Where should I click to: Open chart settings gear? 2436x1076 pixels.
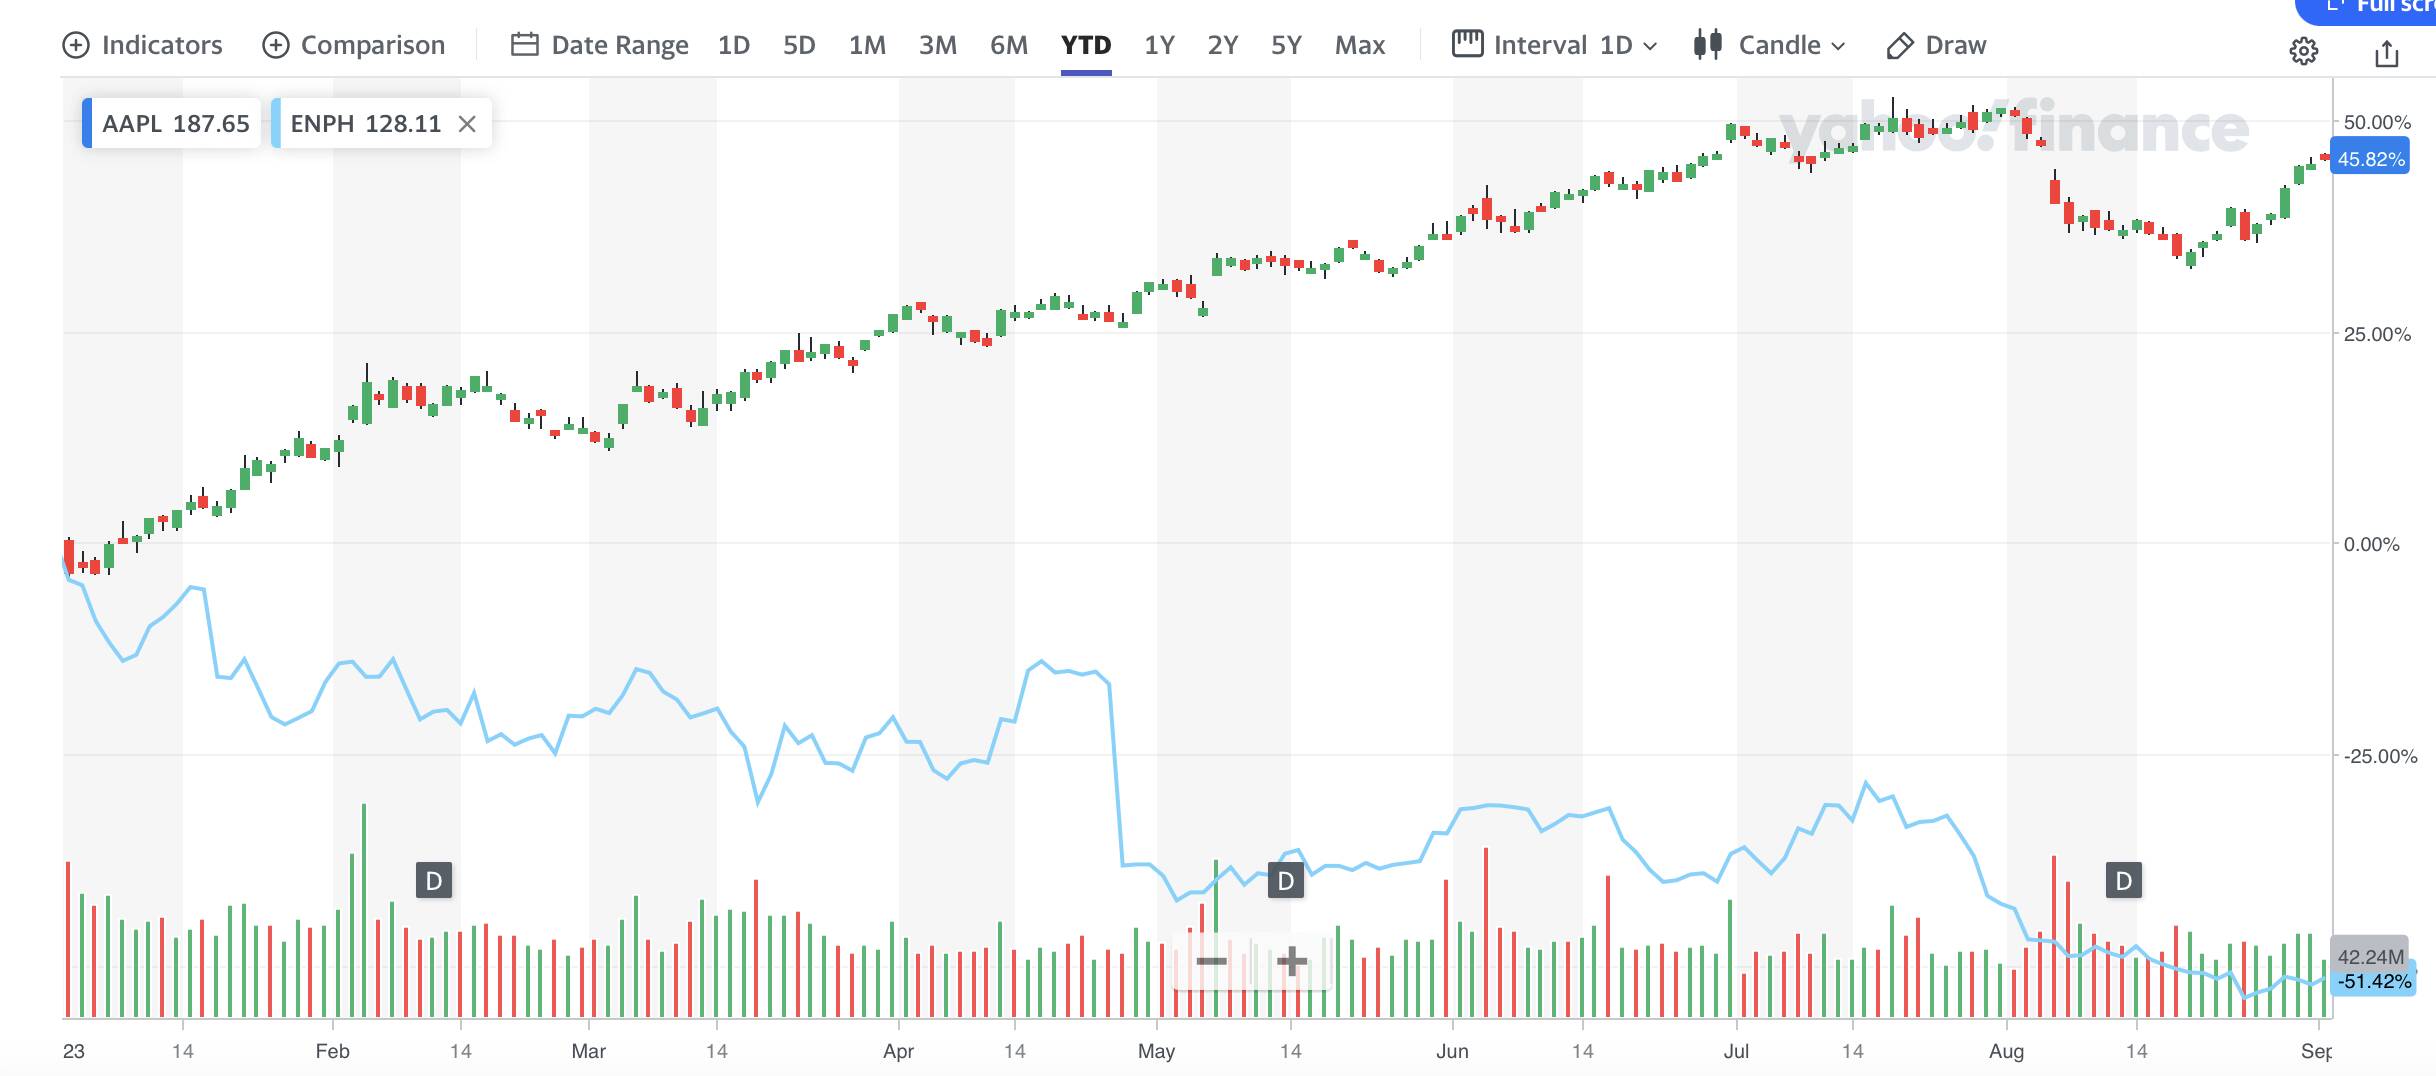click(x=2304, y=51)
